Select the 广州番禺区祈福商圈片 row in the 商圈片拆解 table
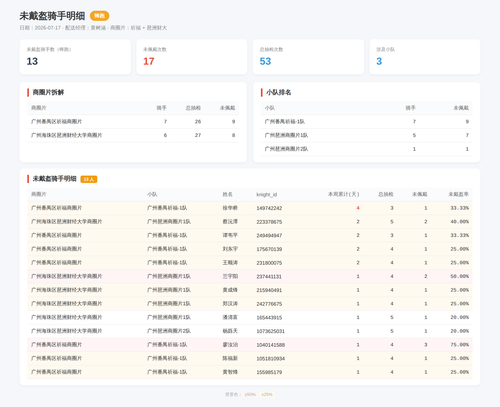Viewport: 500px width, 407px height. tap(133, 122)
